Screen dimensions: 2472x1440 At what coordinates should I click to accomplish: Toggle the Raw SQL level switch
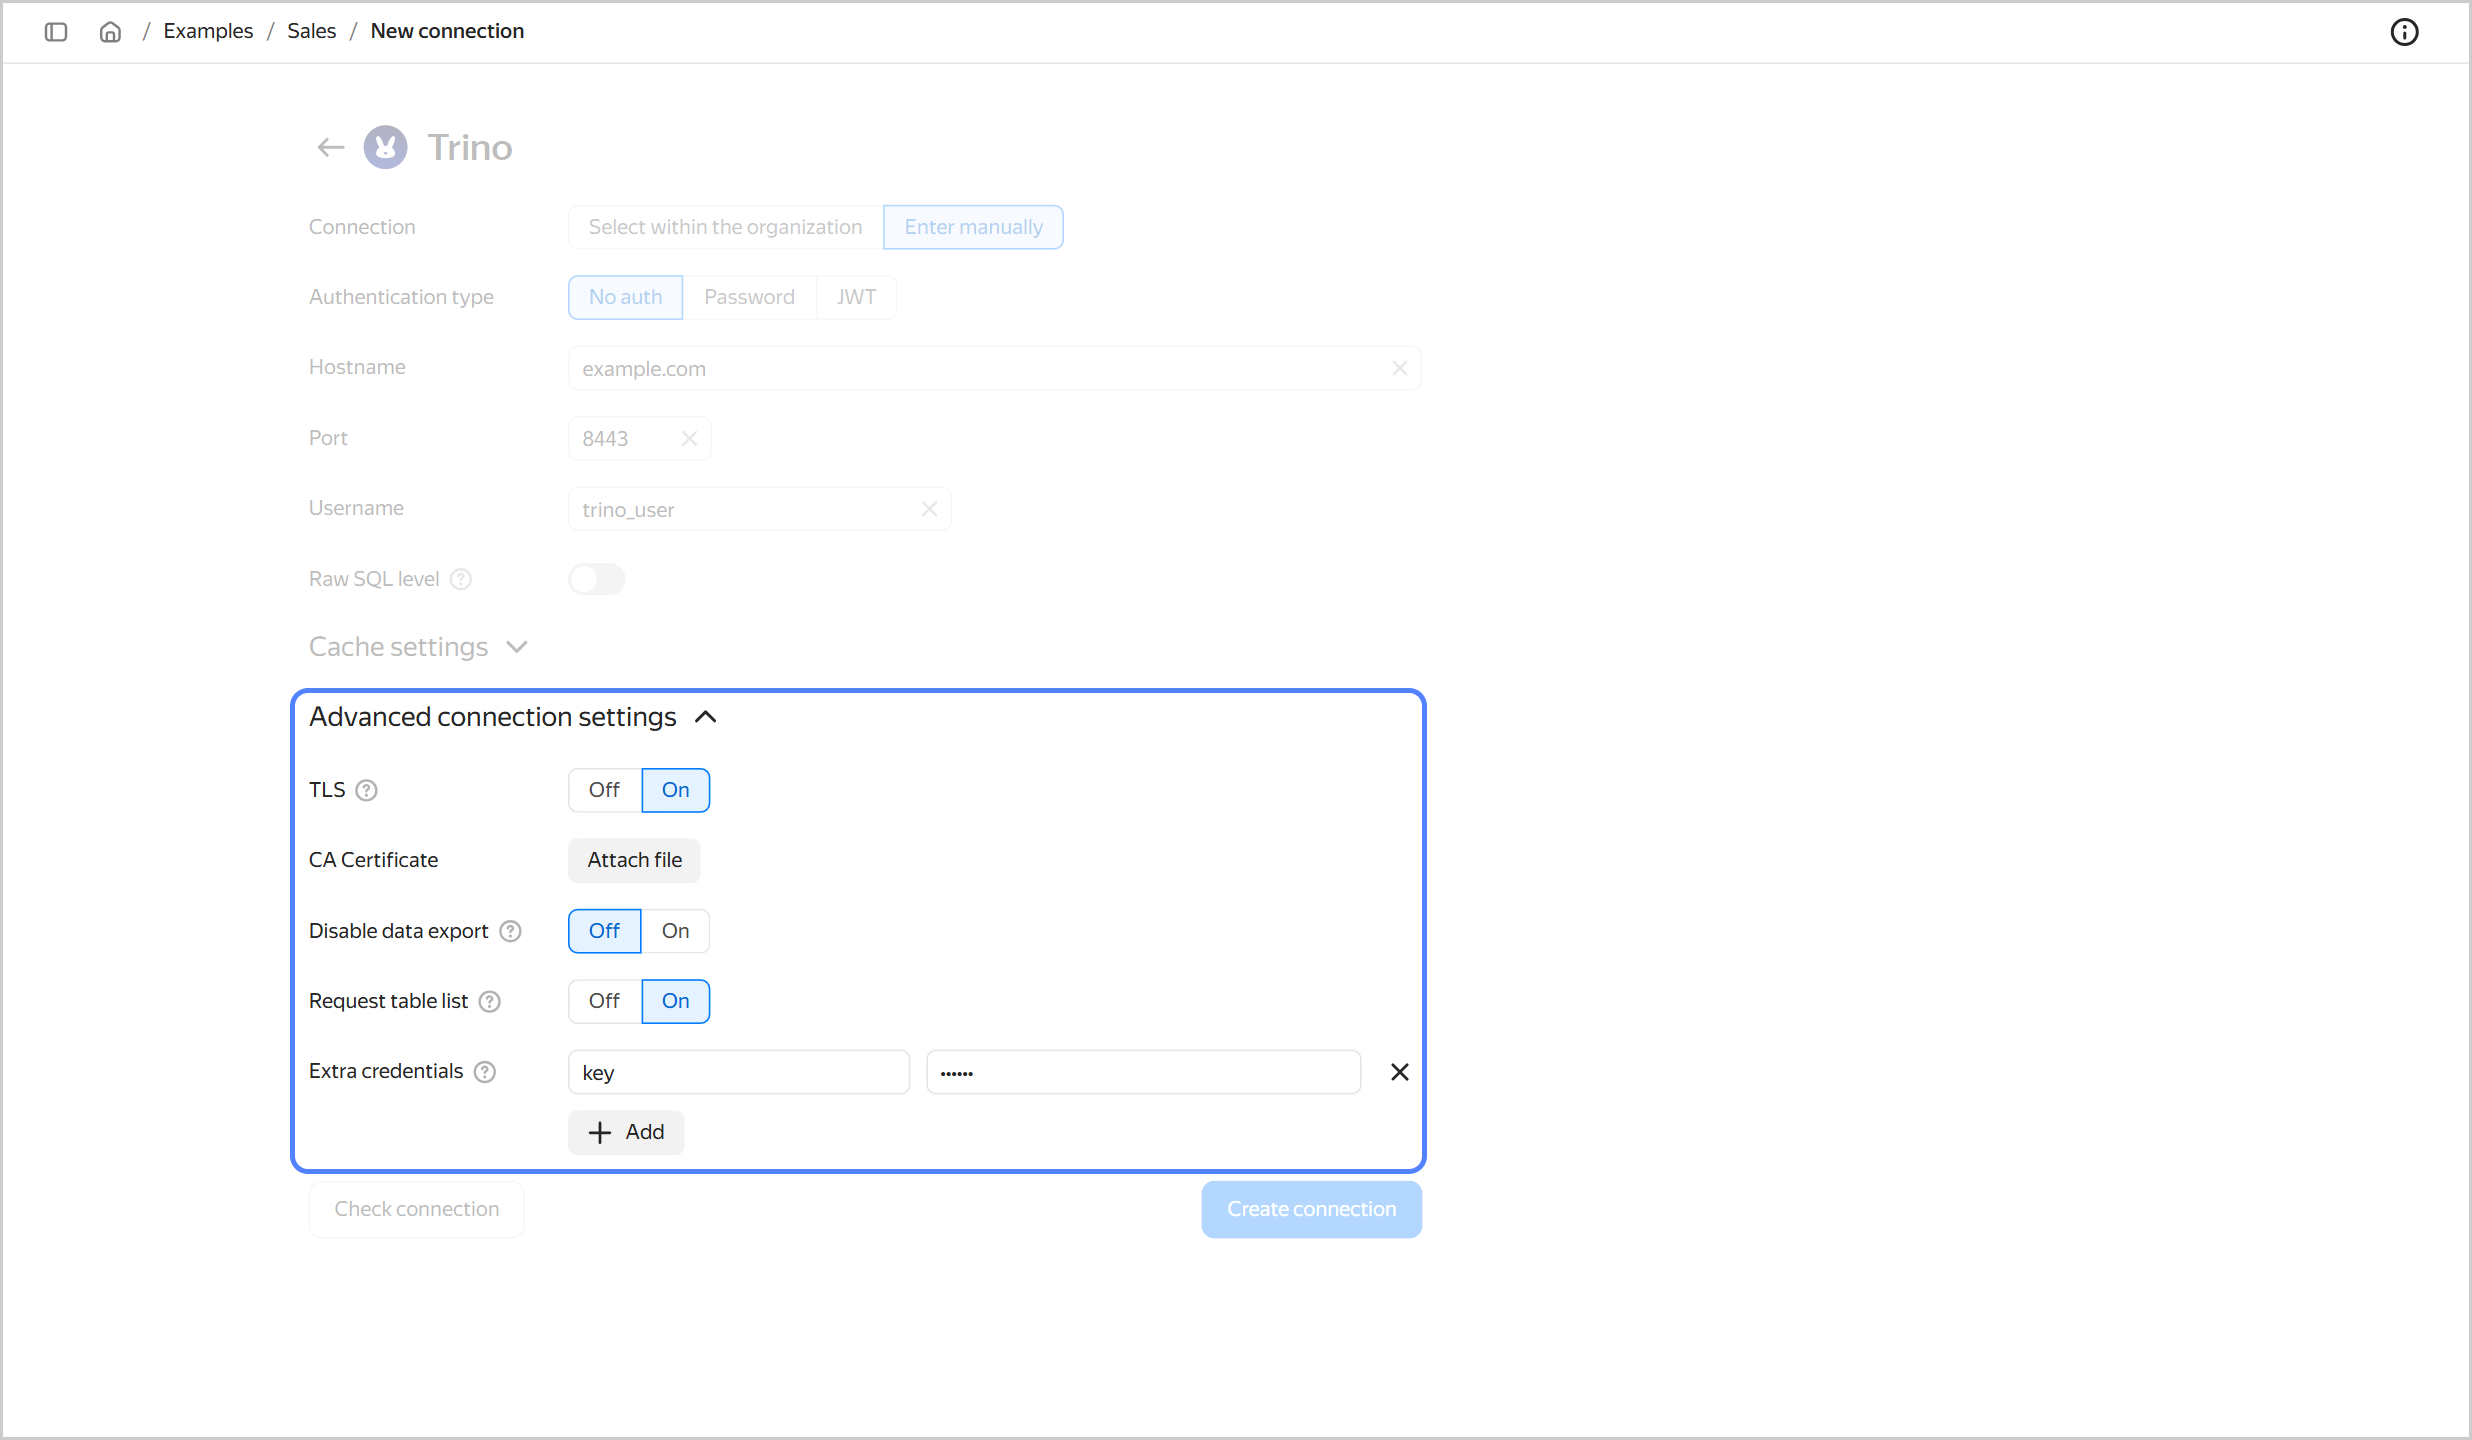(597, 579)
